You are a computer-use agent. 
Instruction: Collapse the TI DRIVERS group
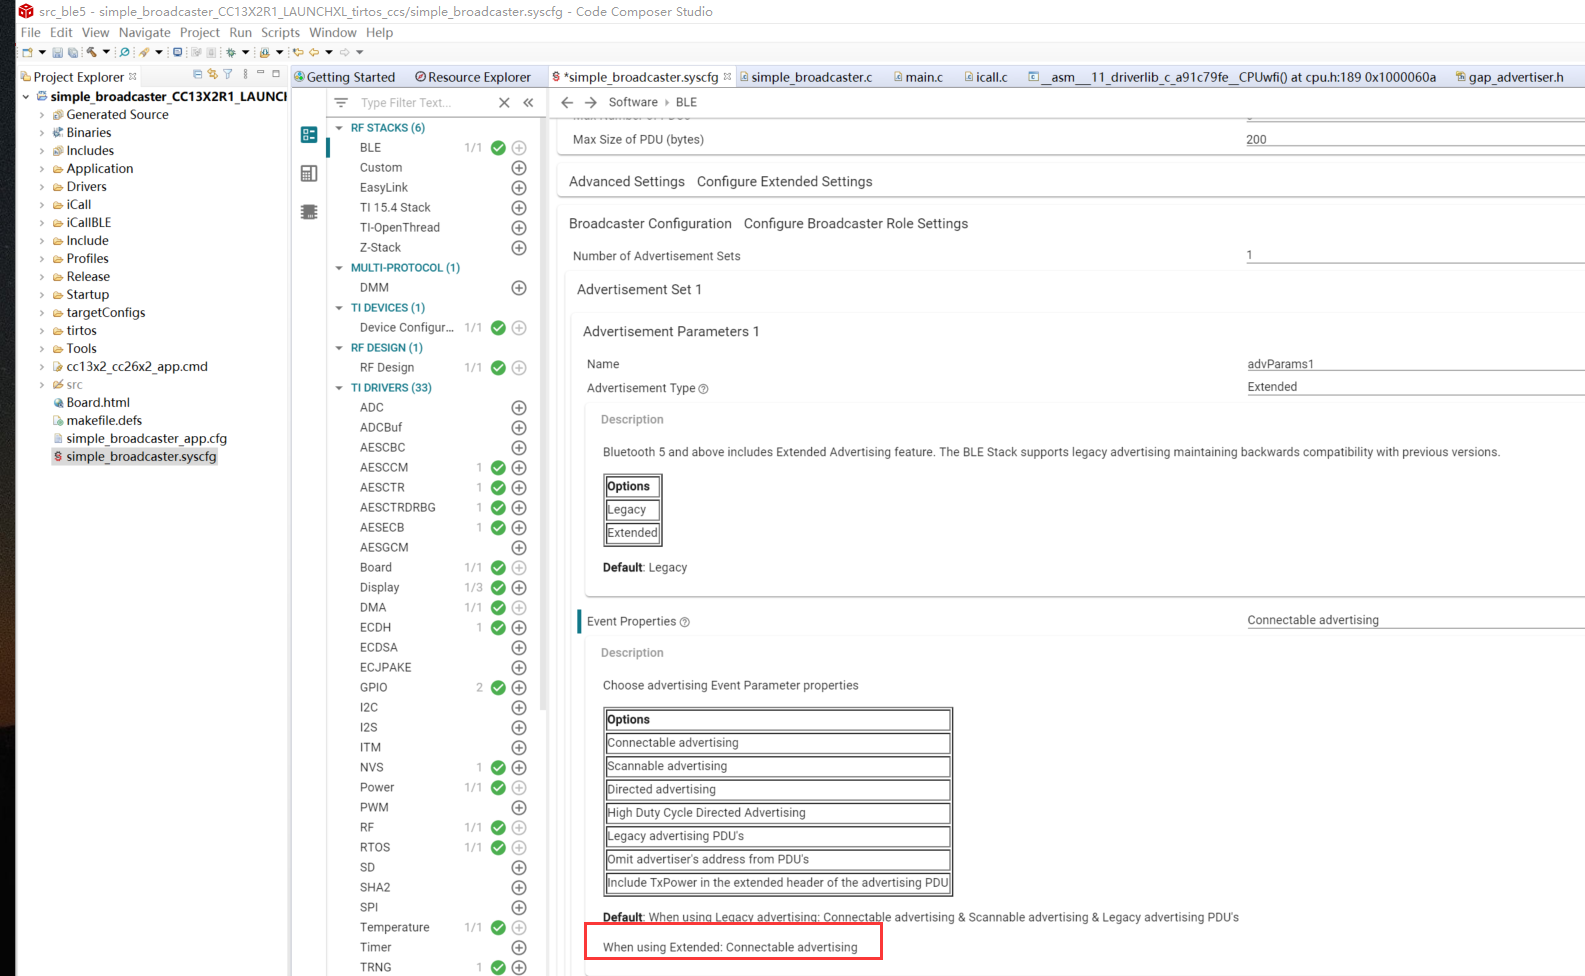[339, 388]
